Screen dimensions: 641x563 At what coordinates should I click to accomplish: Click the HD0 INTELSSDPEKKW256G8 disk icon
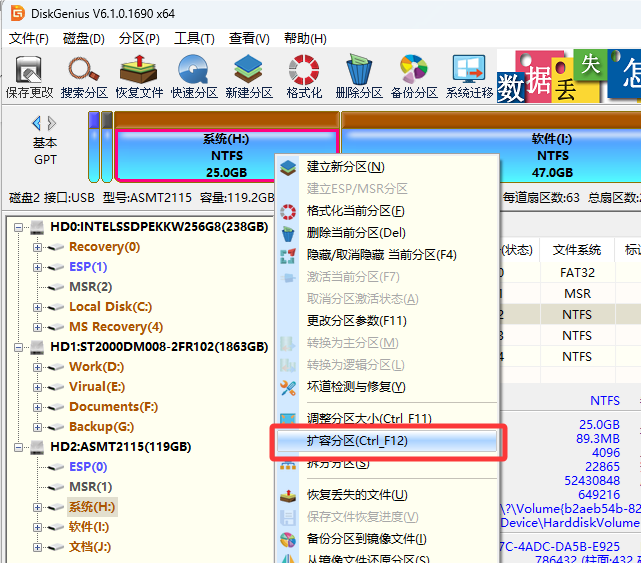37,227
